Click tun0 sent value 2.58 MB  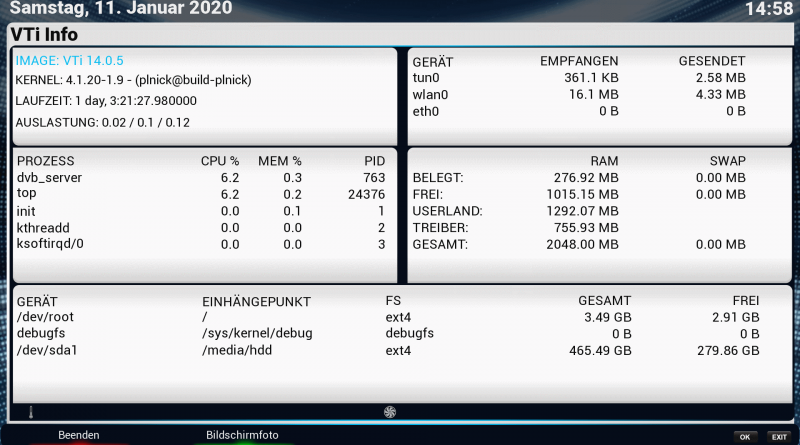point(721,78)
